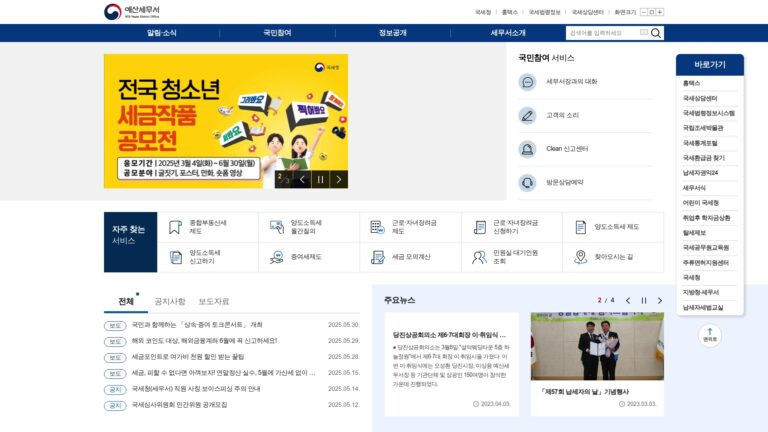
Task: Pause the main banner slideshow
Action: pos(320,180)
